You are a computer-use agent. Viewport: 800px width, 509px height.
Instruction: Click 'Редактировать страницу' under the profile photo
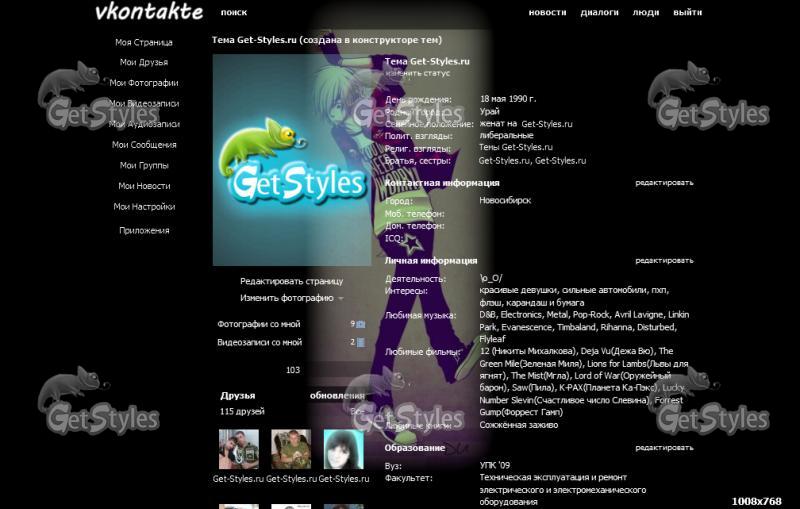pyautogui.click(x=291, y=281)
